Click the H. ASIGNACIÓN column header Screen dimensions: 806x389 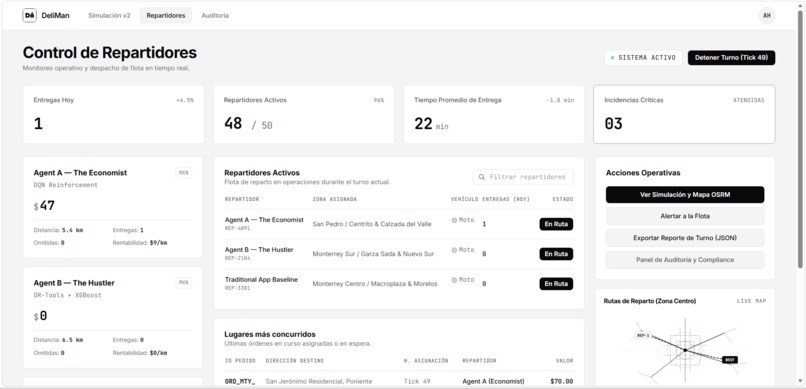pyautogui.click(x=426, y=361)
